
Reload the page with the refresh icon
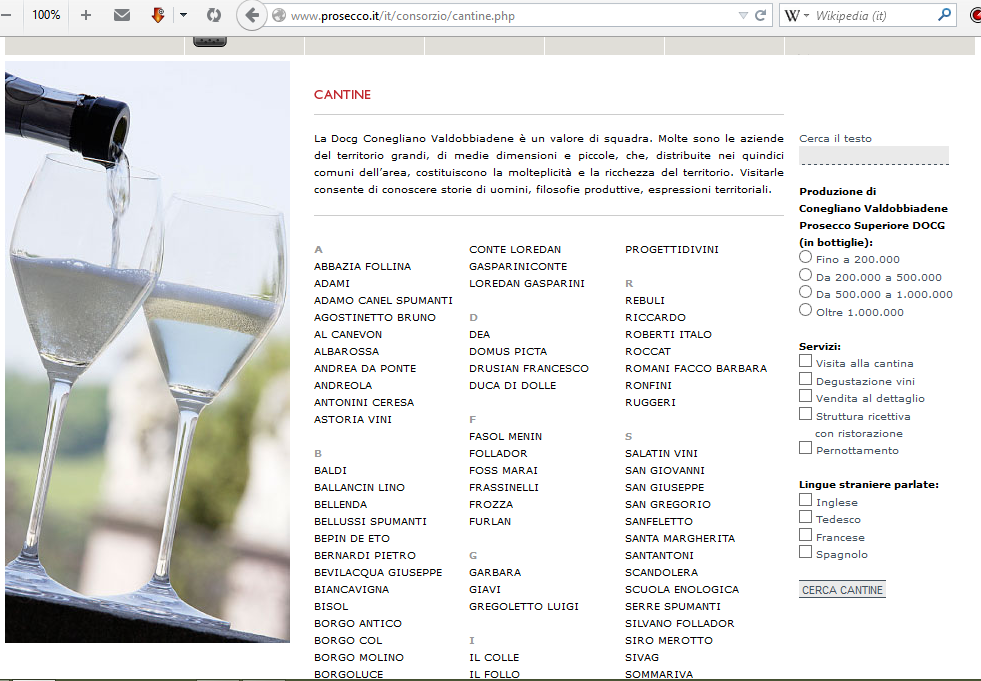[x=761, y=15]
